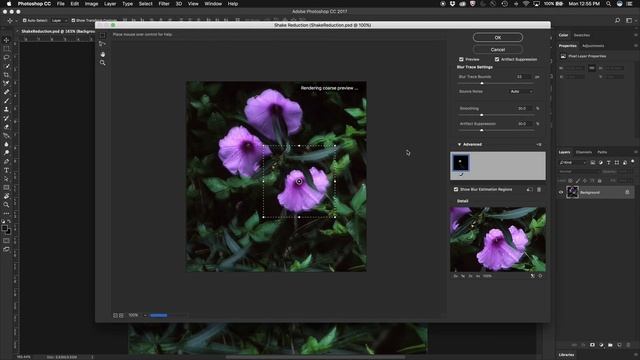Select the Crop tool
Image resolution: width=640 pixels, height=360 pixels.
(x=6, y=75)
